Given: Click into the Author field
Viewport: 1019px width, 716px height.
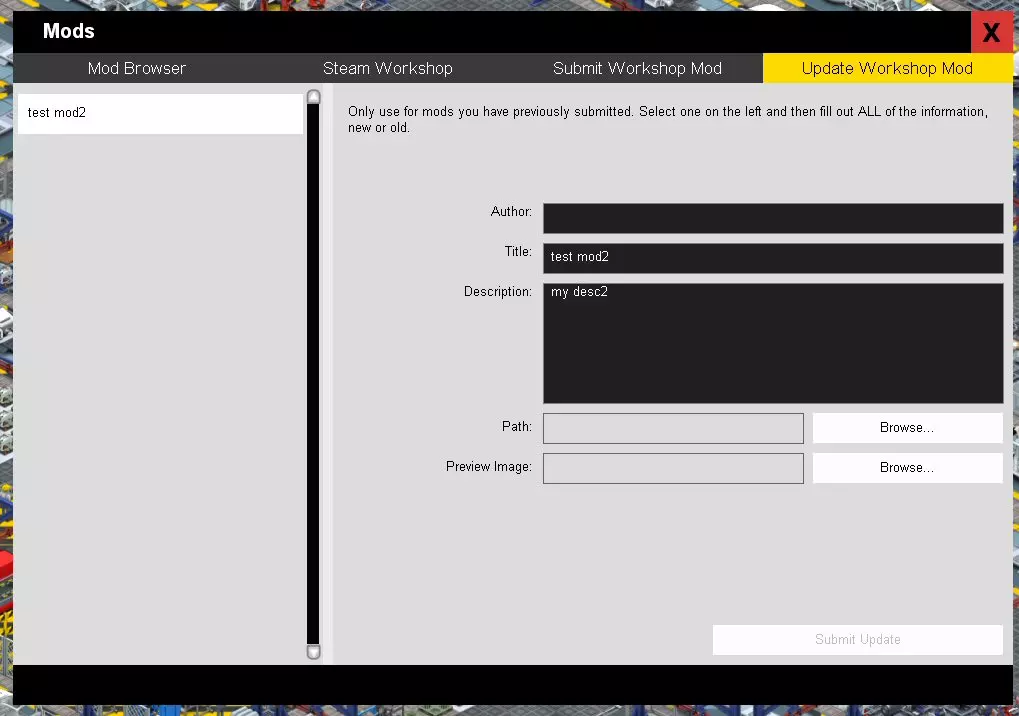Looking at the screenshot, I should pos(773,218).
